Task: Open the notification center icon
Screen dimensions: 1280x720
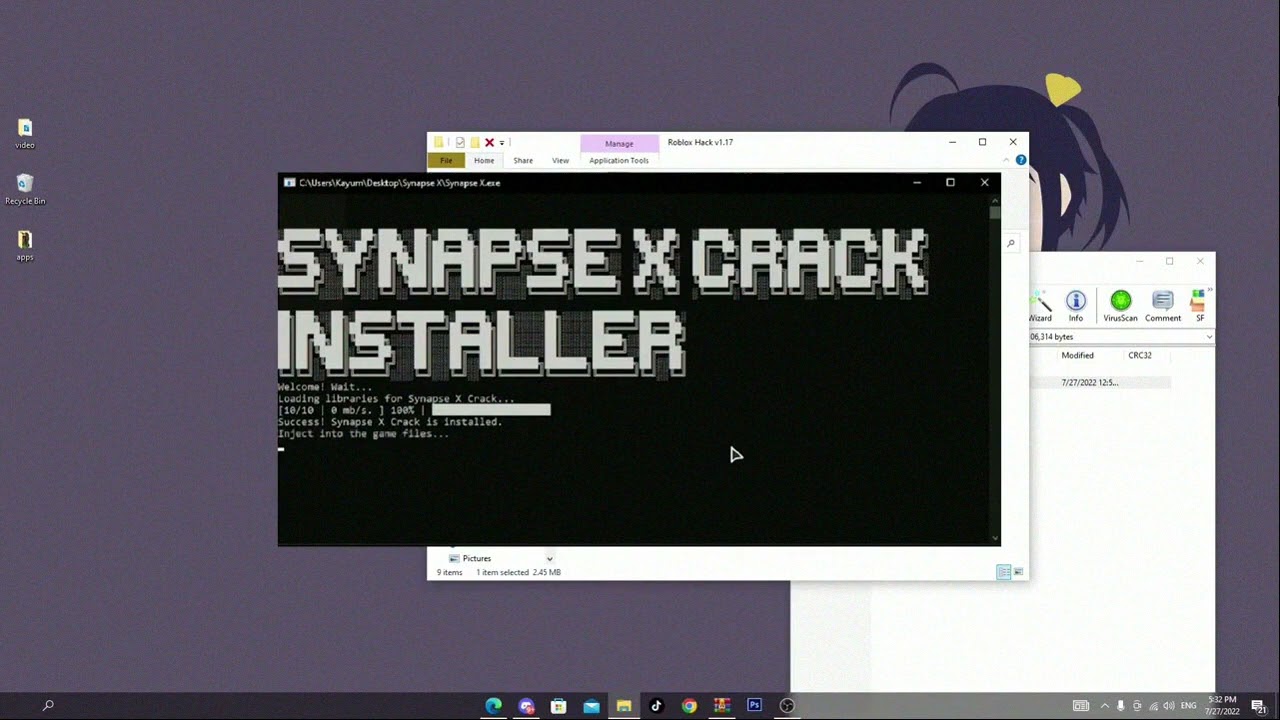Action: tap(1259, 706)
